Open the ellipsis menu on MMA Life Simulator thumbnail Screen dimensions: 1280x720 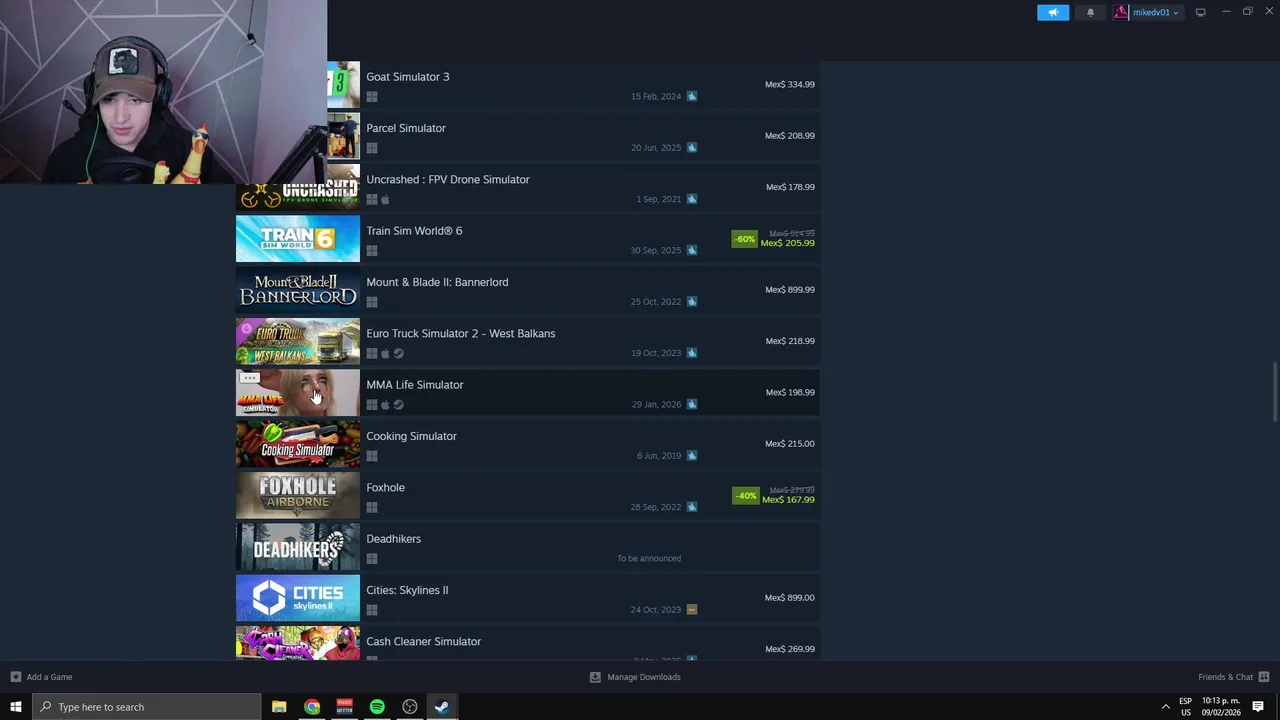(249, 379)
